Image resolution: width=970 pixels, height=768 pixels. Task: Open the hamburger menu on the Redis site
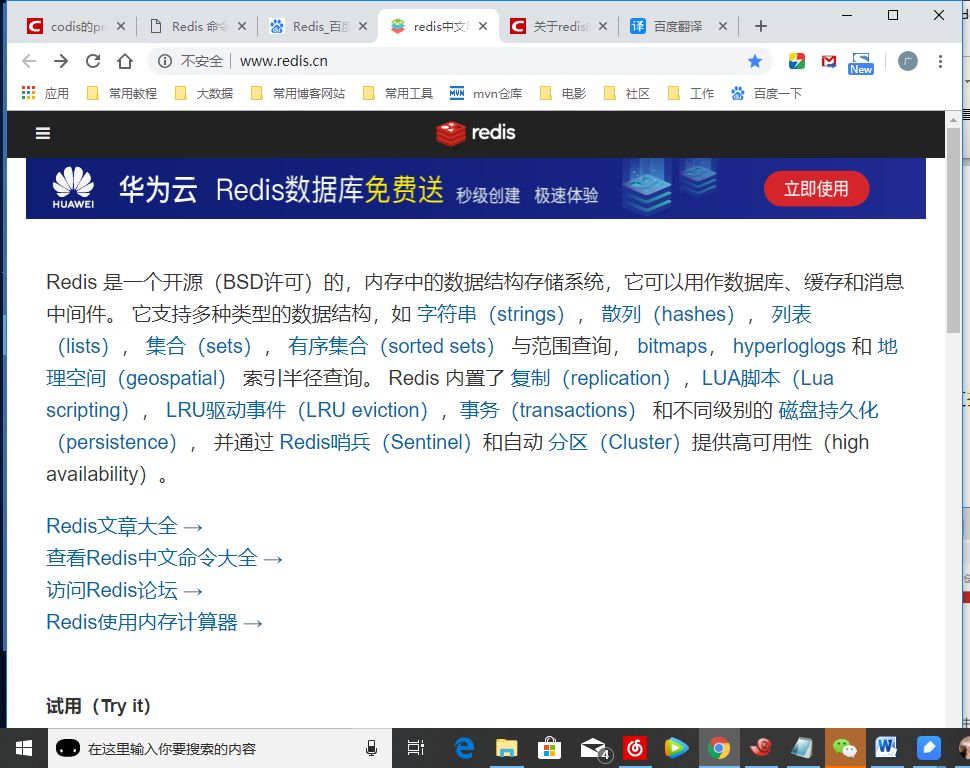[x=43, y=133]
